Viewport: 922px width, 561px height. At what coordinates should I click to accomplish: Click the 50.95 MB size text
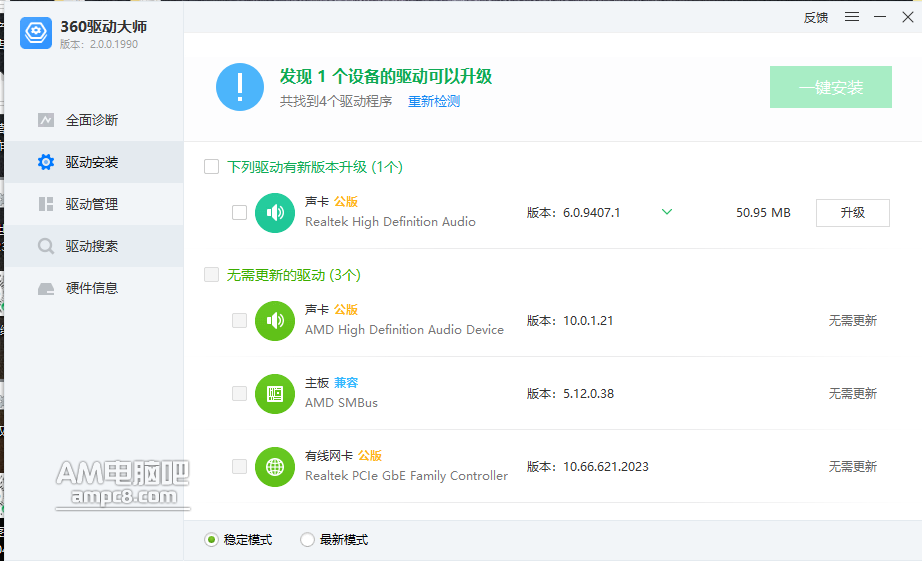763,213
